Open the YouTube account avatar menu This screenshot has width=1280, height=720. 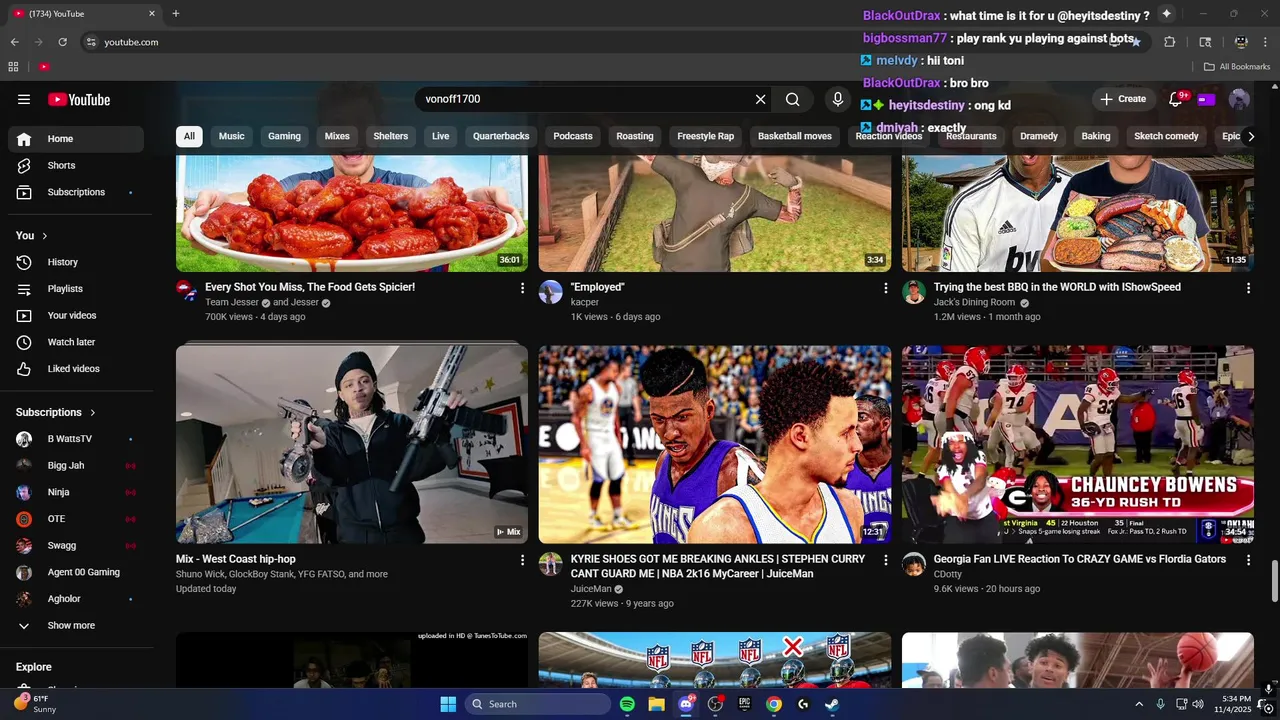1239,99
